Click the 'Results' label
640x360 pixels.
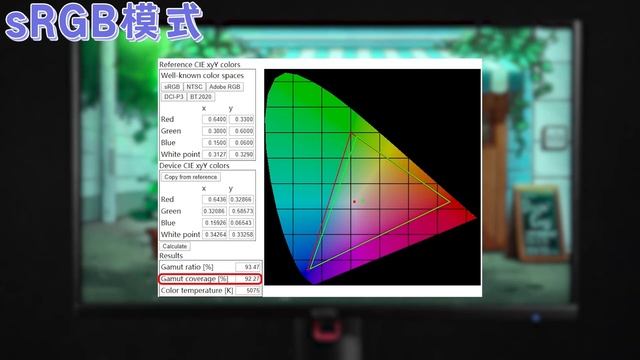coord(171,256)
